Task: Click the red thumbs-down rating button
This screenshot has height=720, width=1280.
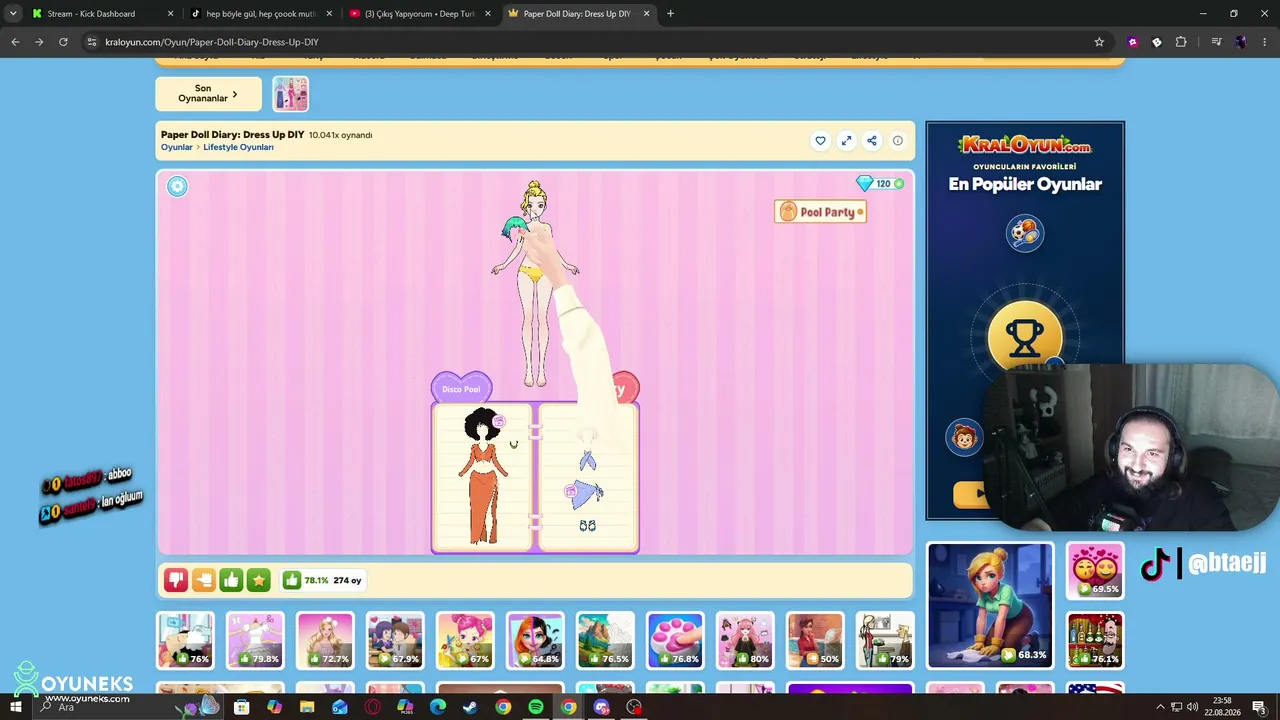Action: pos(176,580)
